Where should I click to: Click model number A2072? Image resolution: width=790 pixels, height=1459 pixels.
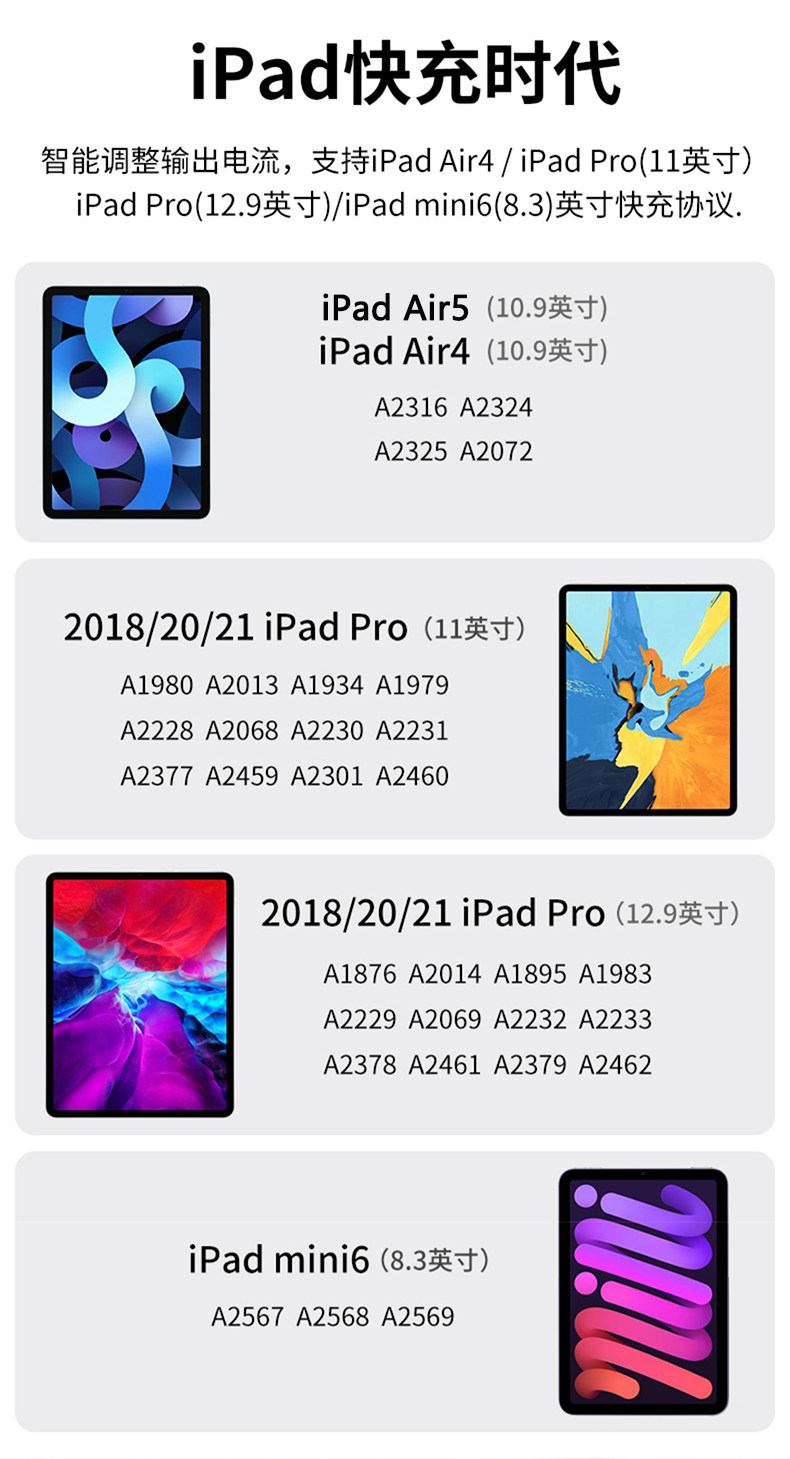[496, 451]
